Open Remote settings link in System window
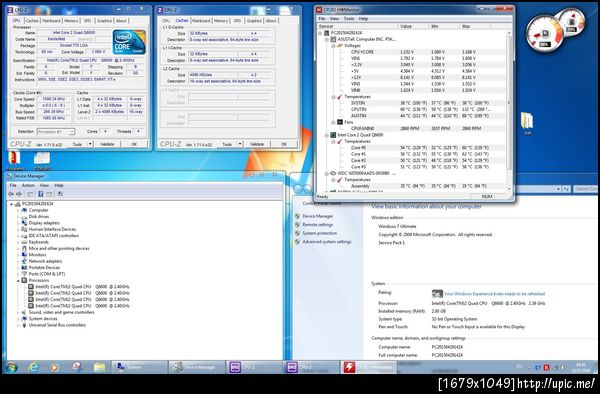 point(318,225)
